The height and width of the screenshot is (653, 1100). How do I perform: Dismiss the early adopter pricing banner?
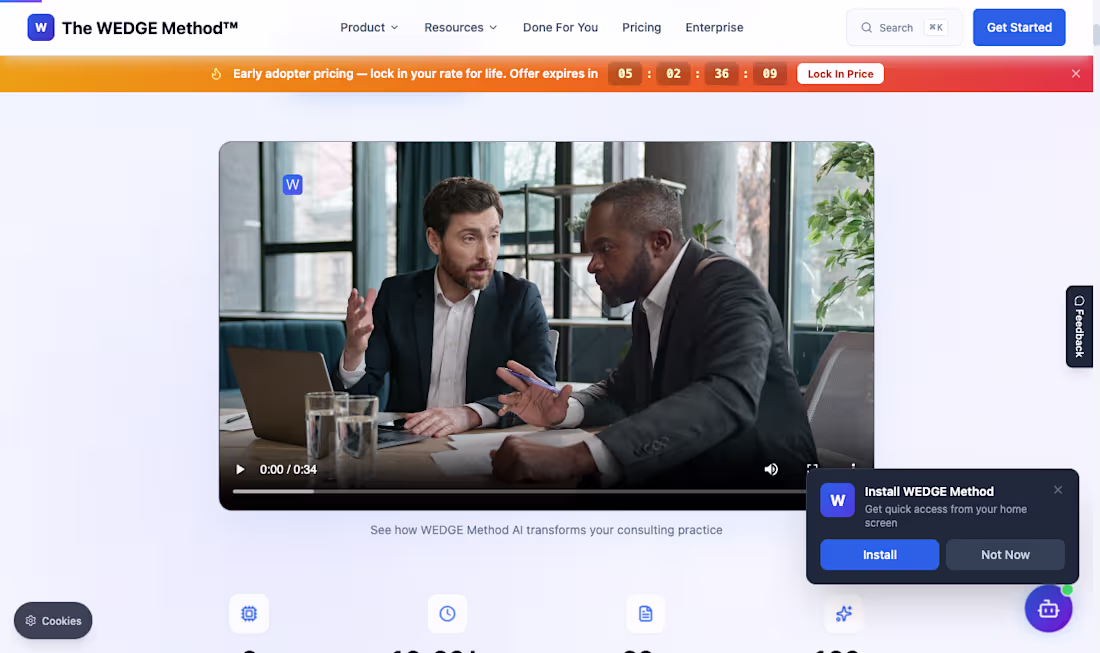[x=1075, y=74]
